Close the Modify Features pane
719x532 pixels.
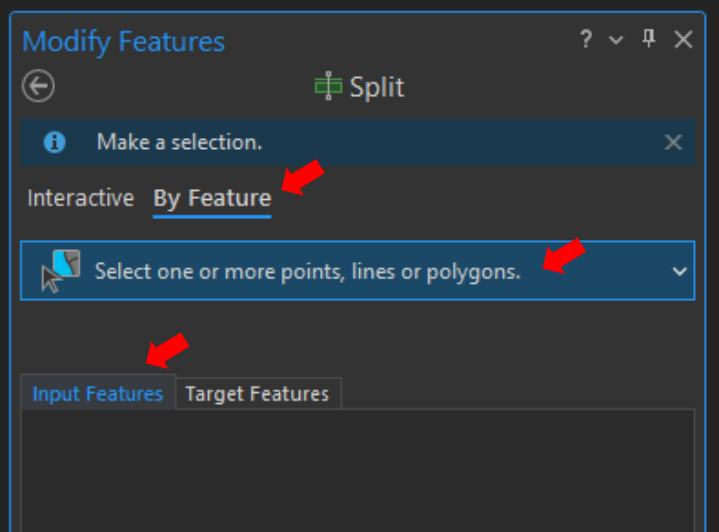point(683,39)
